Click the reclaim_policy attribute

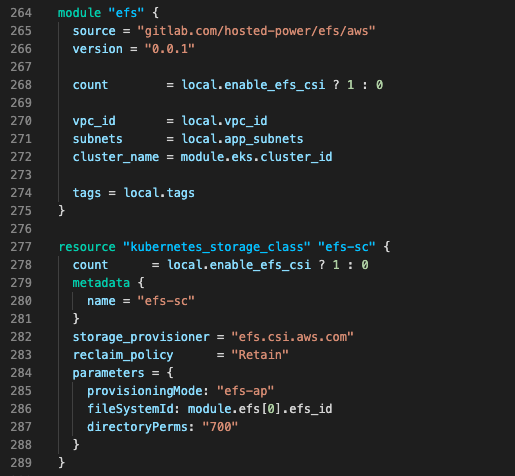pos(123,355)
